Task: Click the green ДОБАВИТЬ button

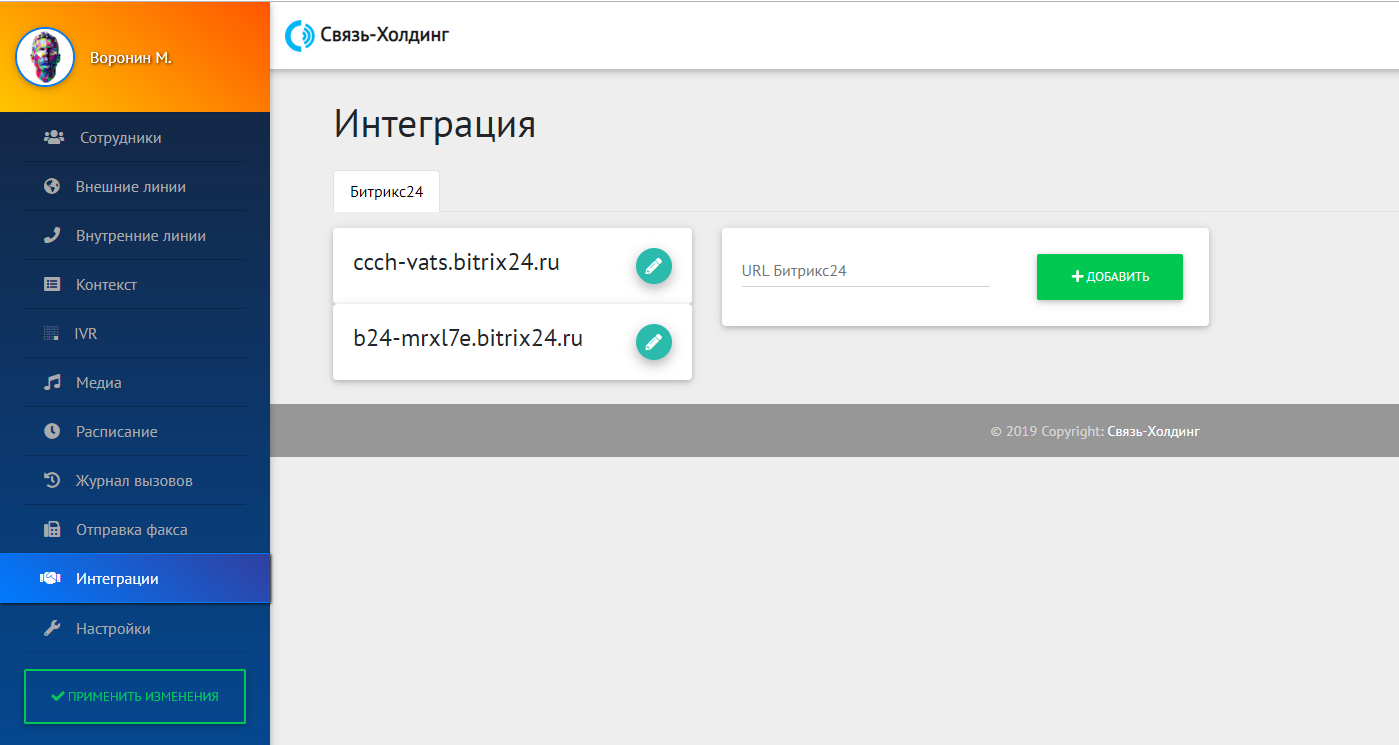Action: coord(1110,277)
